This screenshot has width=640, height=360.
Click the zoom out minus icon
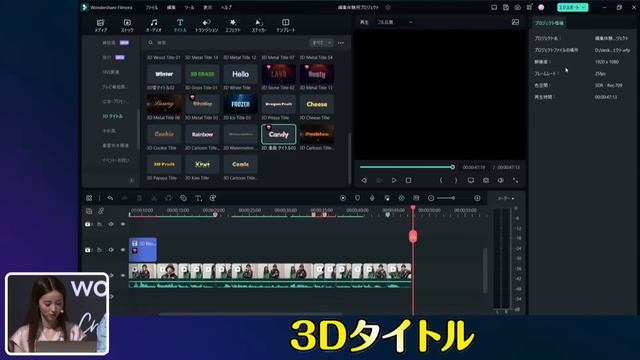[431, 198]
